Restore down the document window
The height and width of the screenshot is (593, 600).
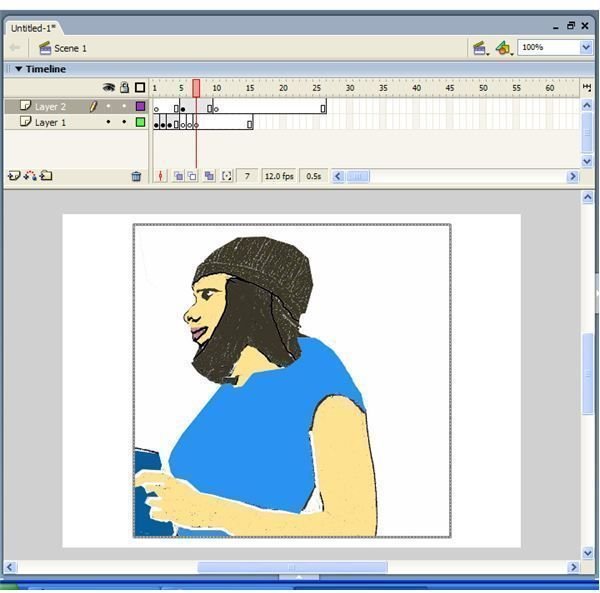pyautogui.click(x=571, y=26)
